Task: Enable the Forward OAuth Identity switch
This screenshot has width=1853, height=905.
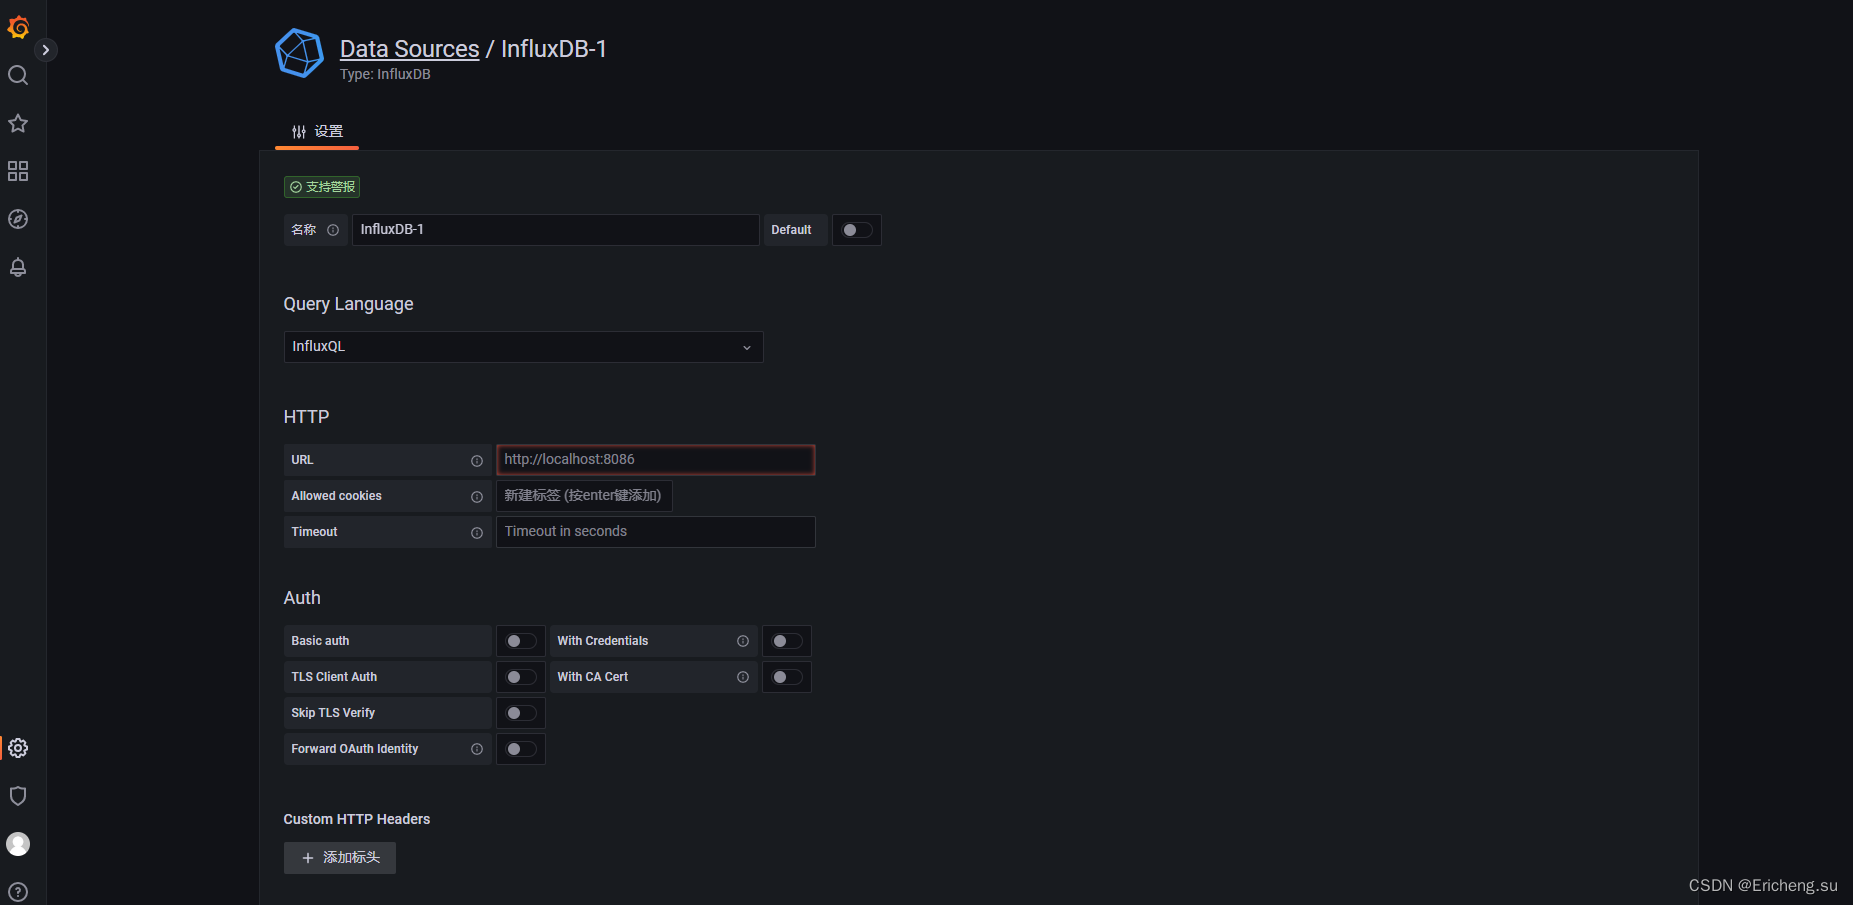Action: point(521,749)
